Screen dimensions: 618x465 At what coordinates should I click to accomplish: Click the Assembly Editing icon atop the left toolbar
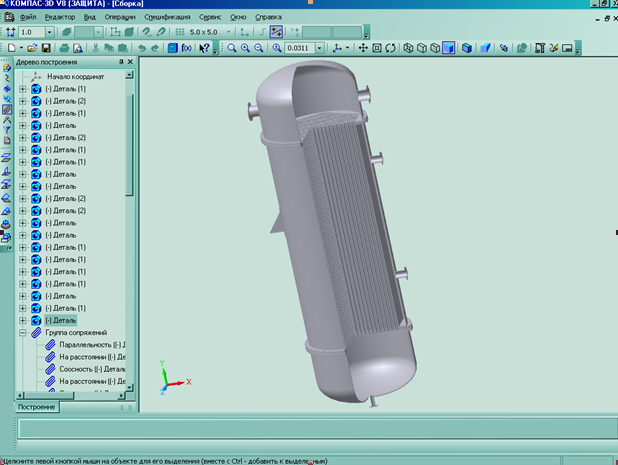click(x=7, y=68)
